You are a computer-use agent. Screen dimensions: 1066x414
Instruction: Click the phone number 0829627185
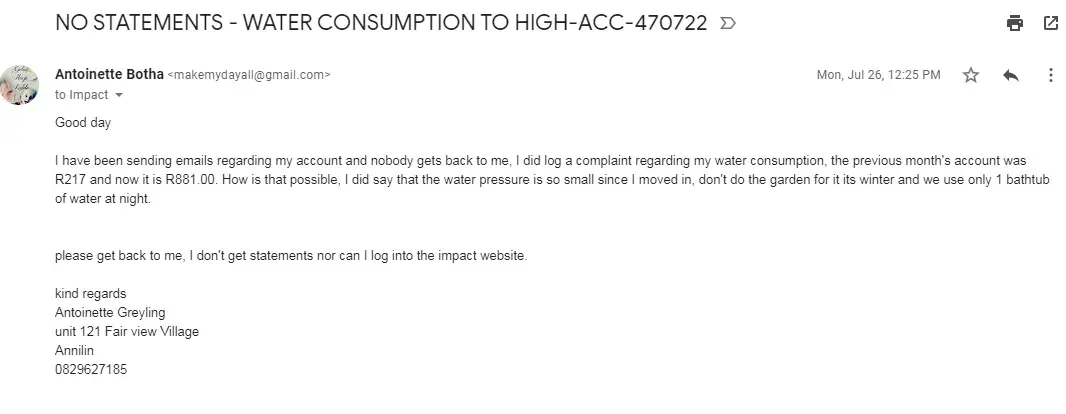[91, 369]
